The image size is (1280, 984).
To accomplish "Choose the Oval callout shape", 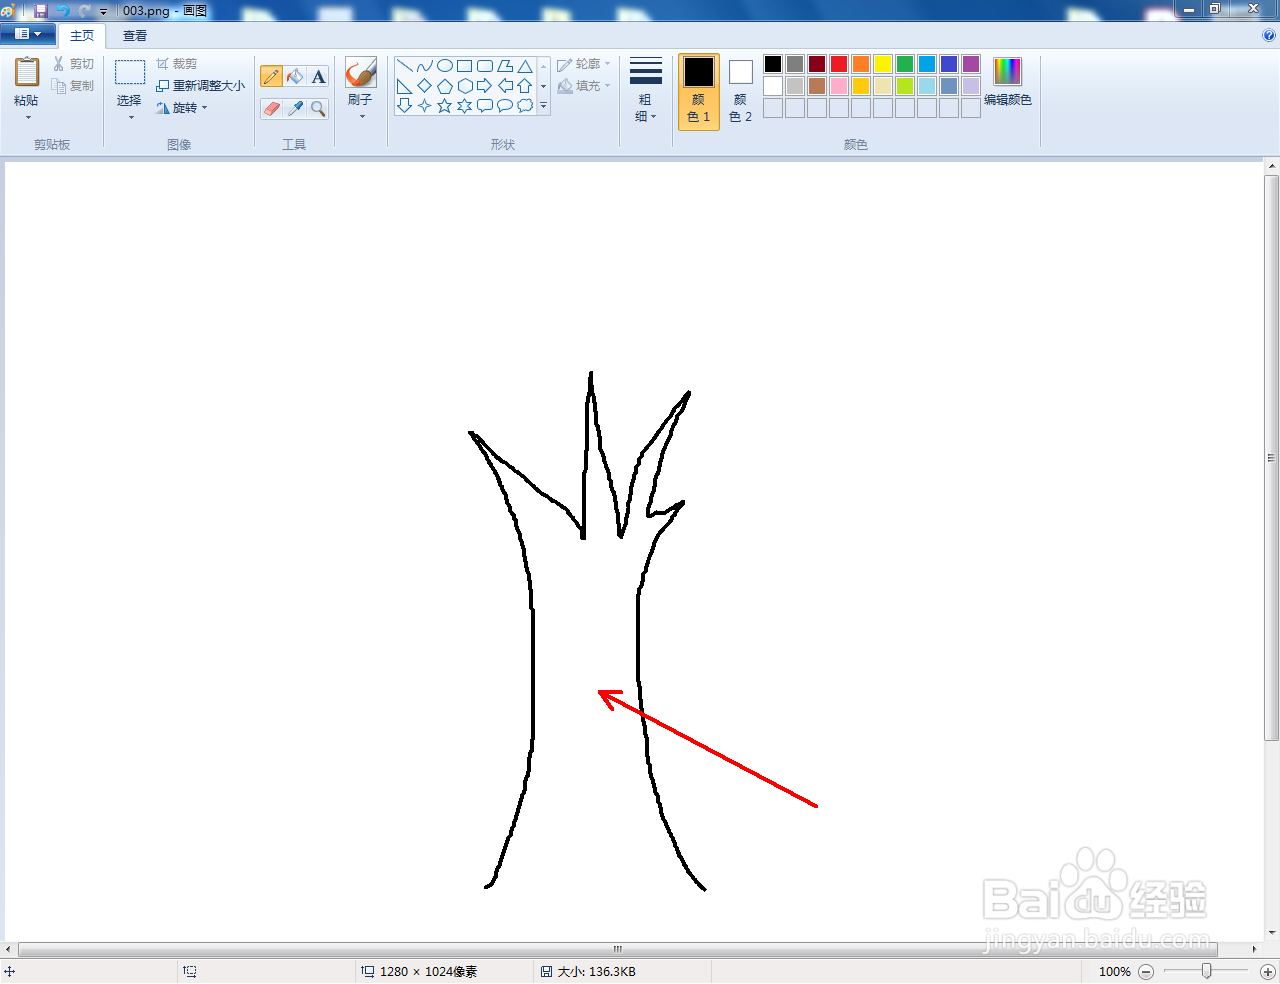I will click(505, 105).
